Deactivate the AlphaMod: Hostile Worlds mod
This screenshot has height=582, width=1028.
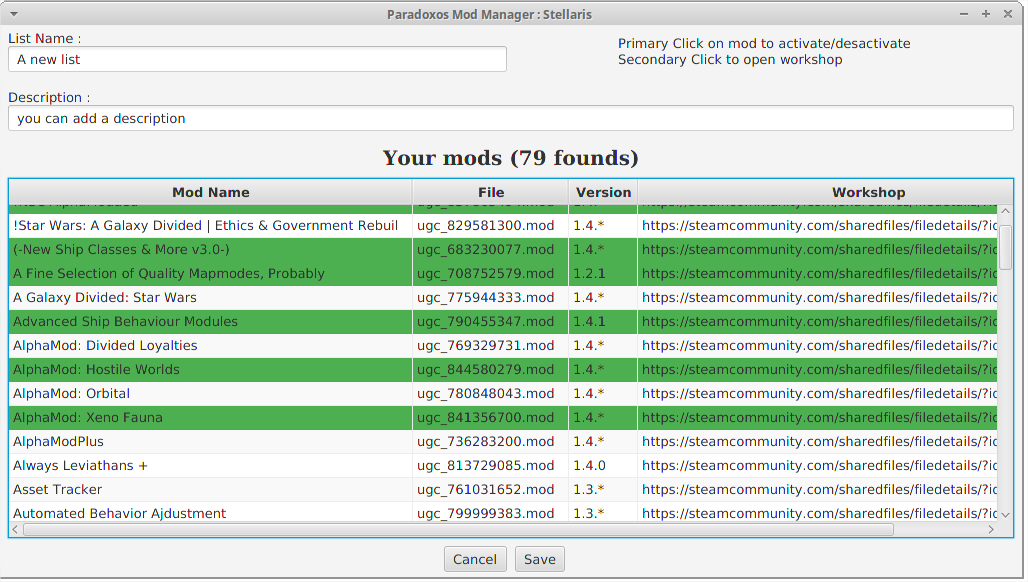click(x=210, y=370)
